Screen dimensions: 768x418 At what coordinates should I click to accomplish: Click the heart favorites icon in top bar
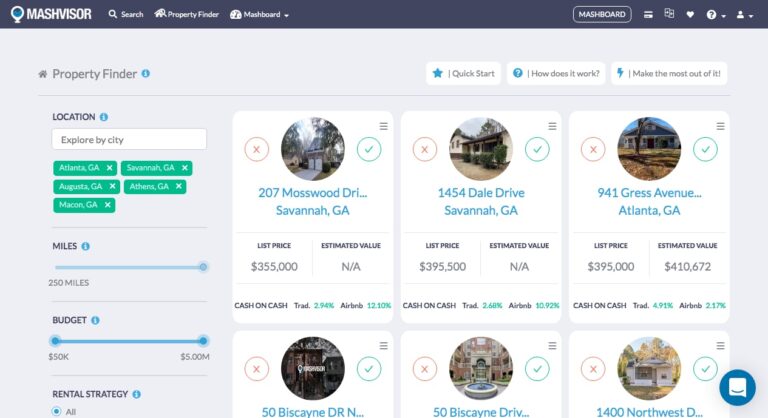click(690, 15)
